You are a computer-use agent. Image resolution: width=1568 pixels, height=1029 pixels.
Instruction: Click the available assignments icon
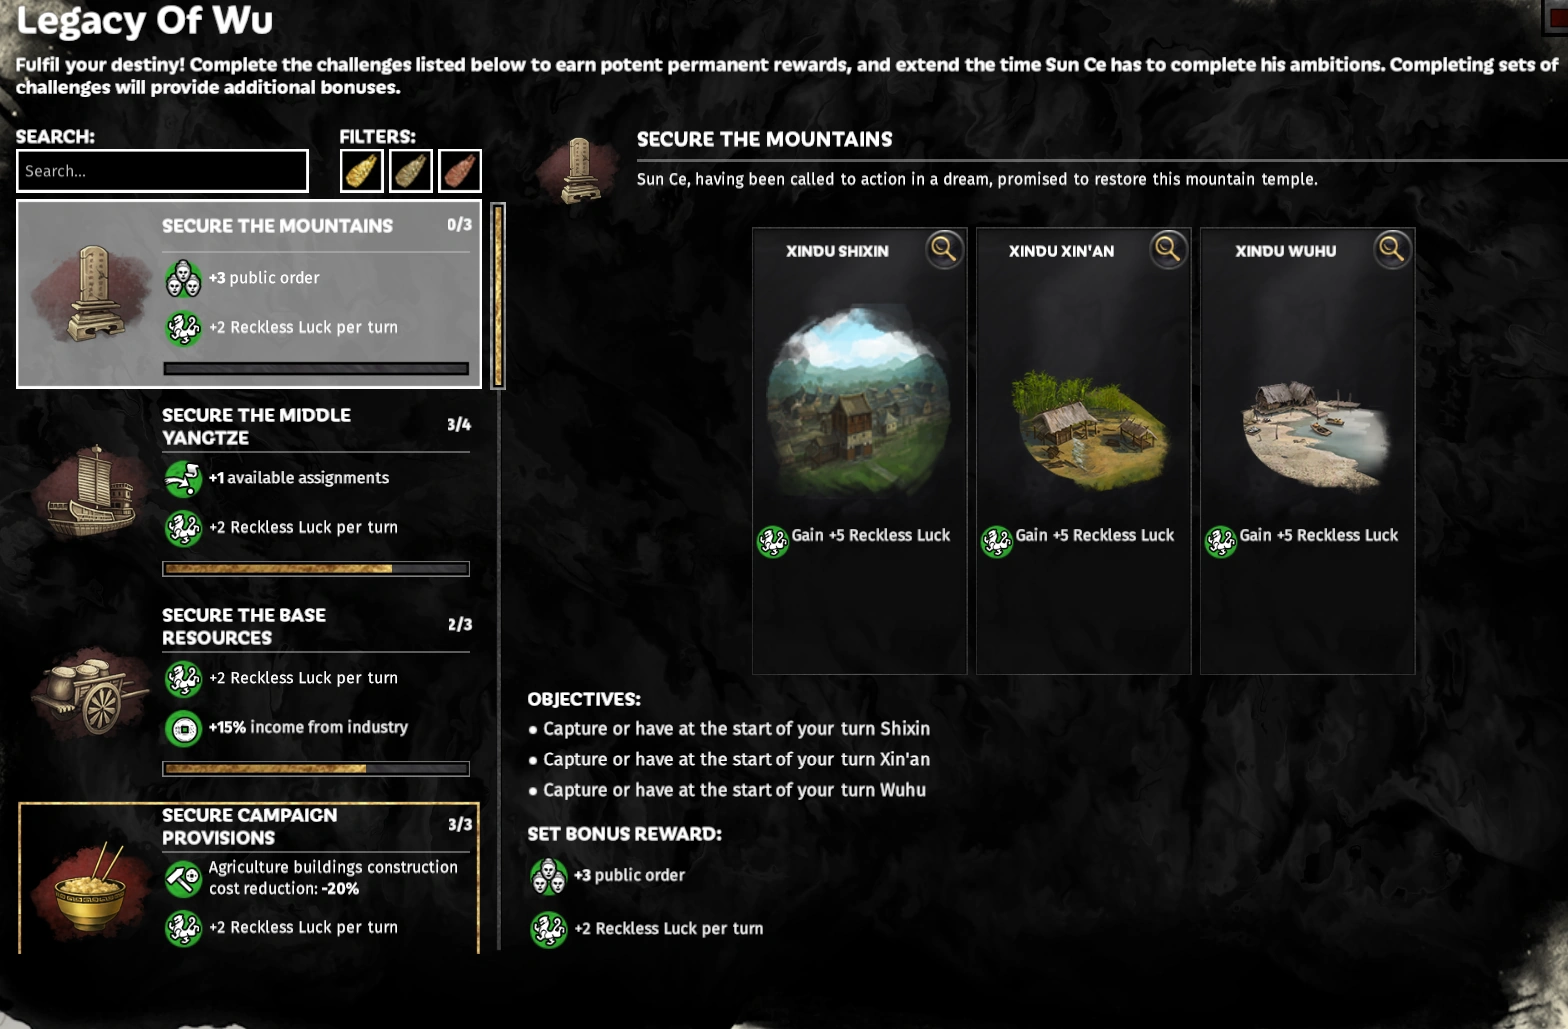point(183,478)
